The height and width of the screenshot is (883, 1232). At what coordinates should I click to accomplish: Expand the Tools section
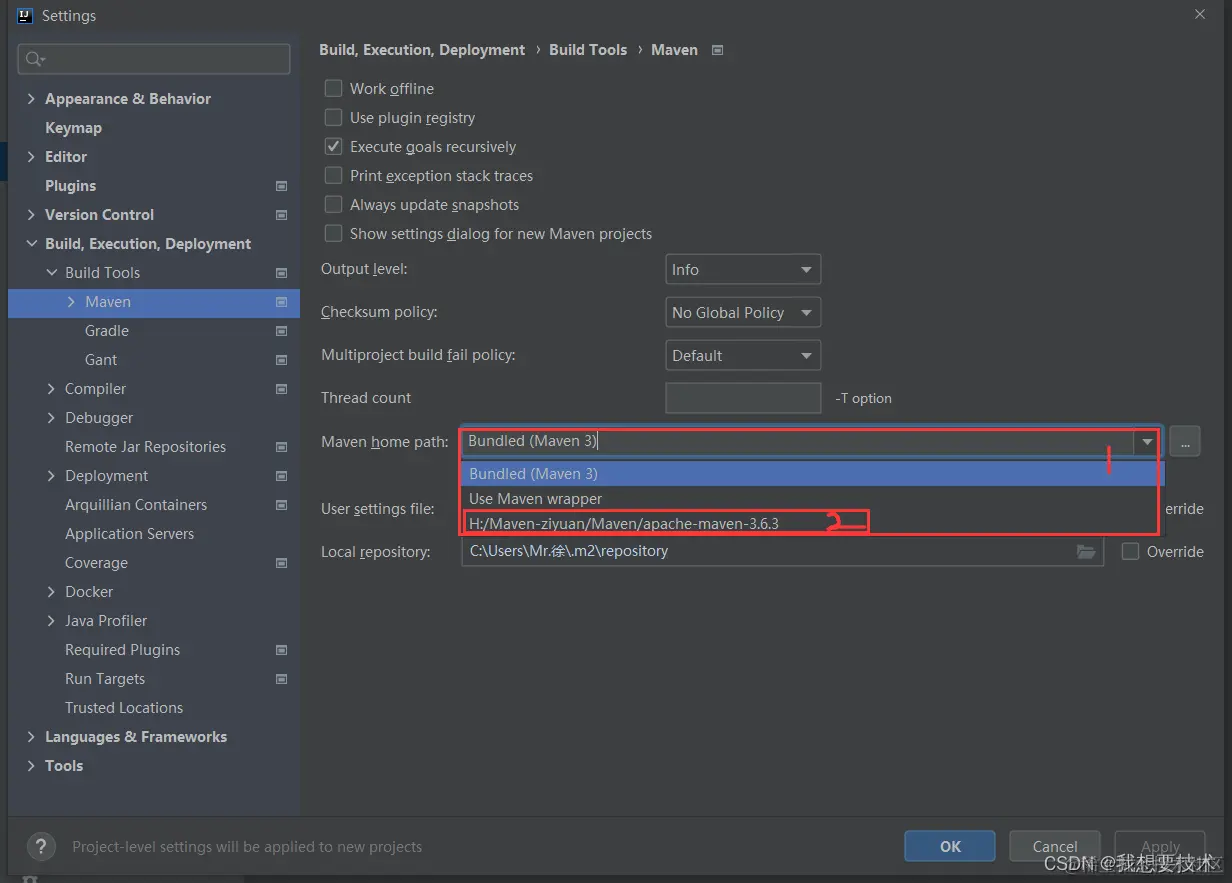[31, 766]
